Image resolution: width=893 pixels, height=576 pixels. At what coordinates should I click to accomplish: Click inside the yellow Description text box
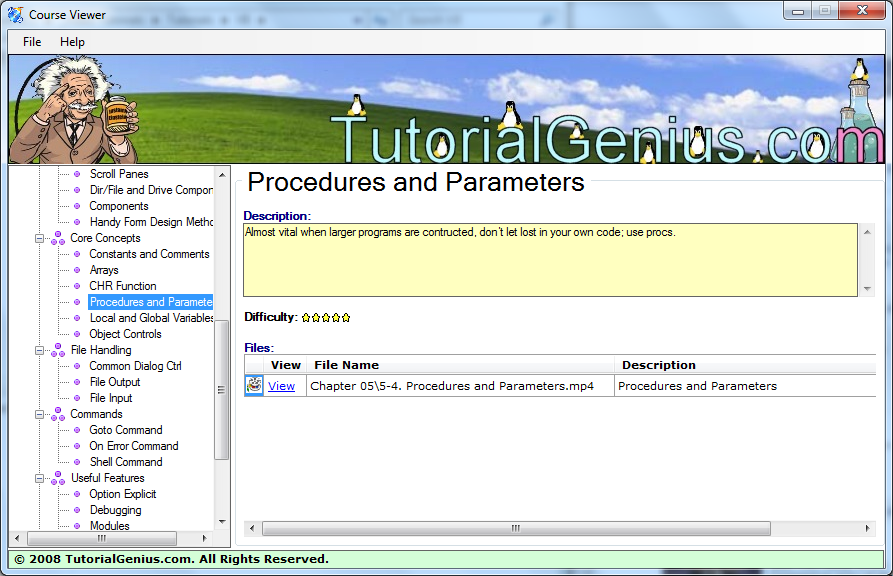[x=550, y=260]
